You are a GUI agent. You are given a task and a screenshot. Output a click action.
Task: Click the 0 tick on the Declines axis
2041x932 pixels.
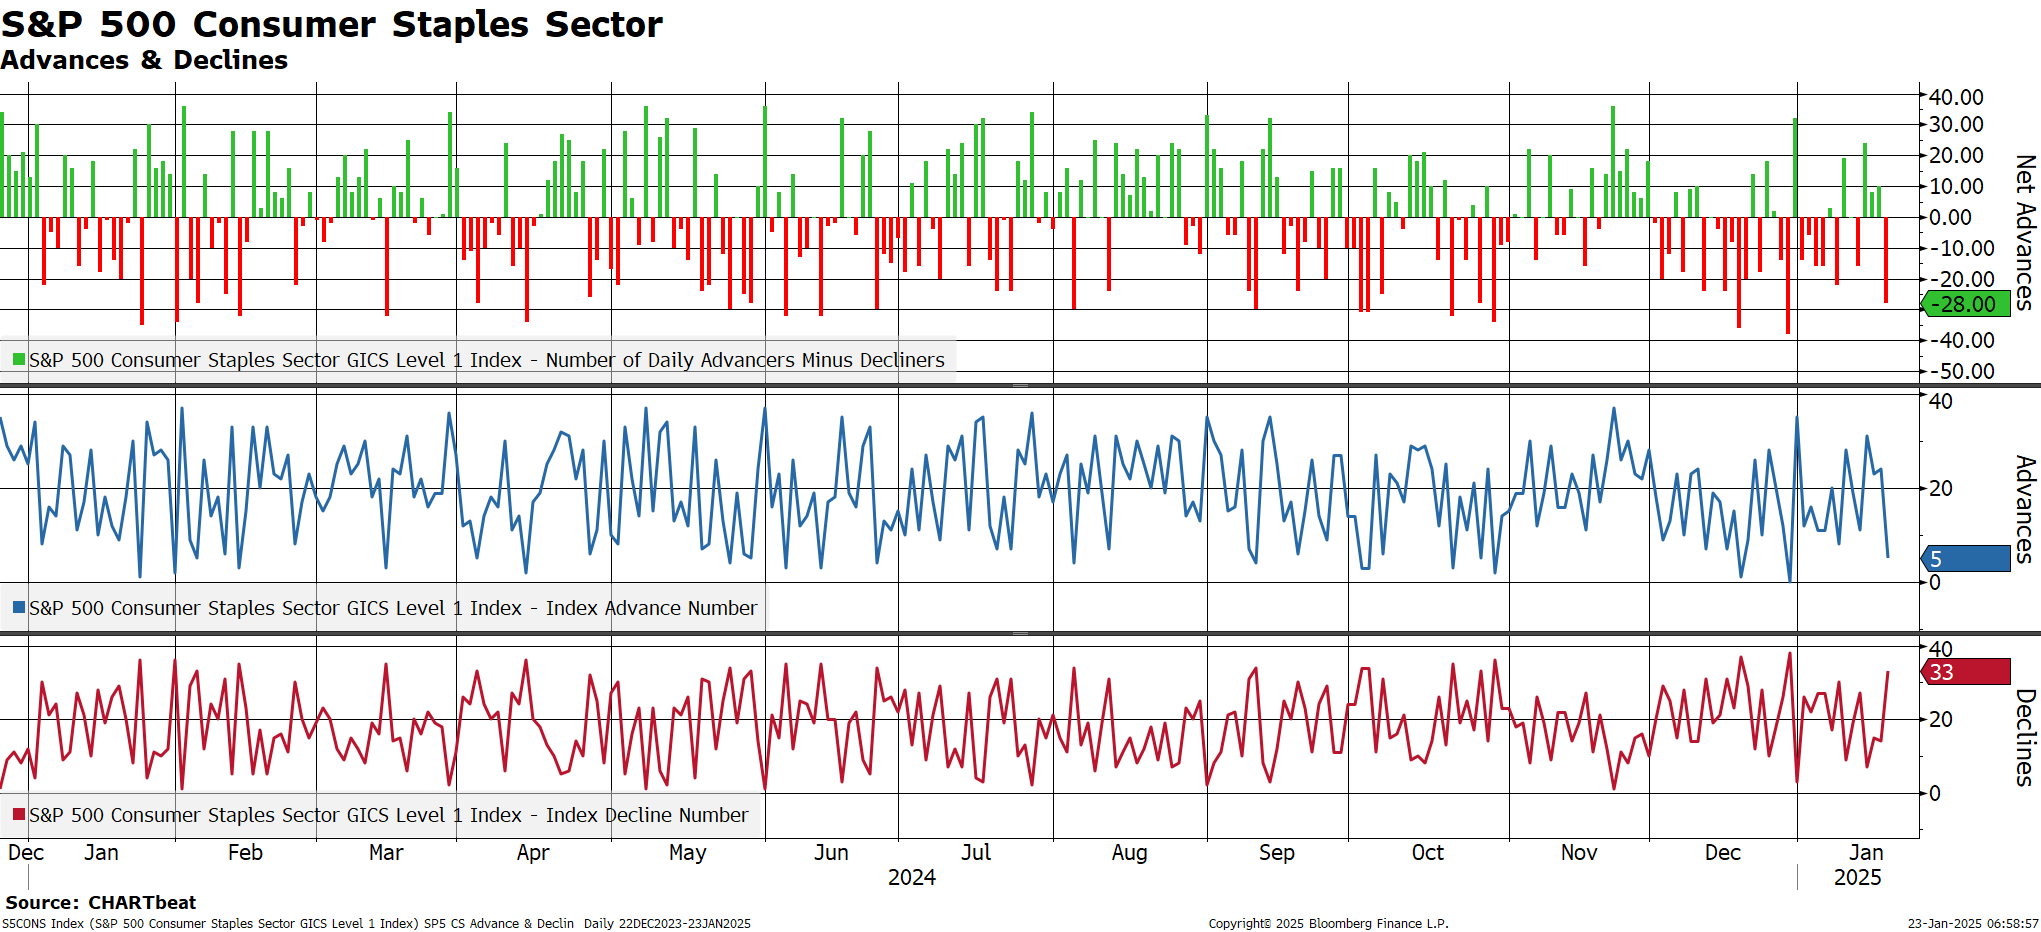pyautogui.click(x=1934, y=793)
